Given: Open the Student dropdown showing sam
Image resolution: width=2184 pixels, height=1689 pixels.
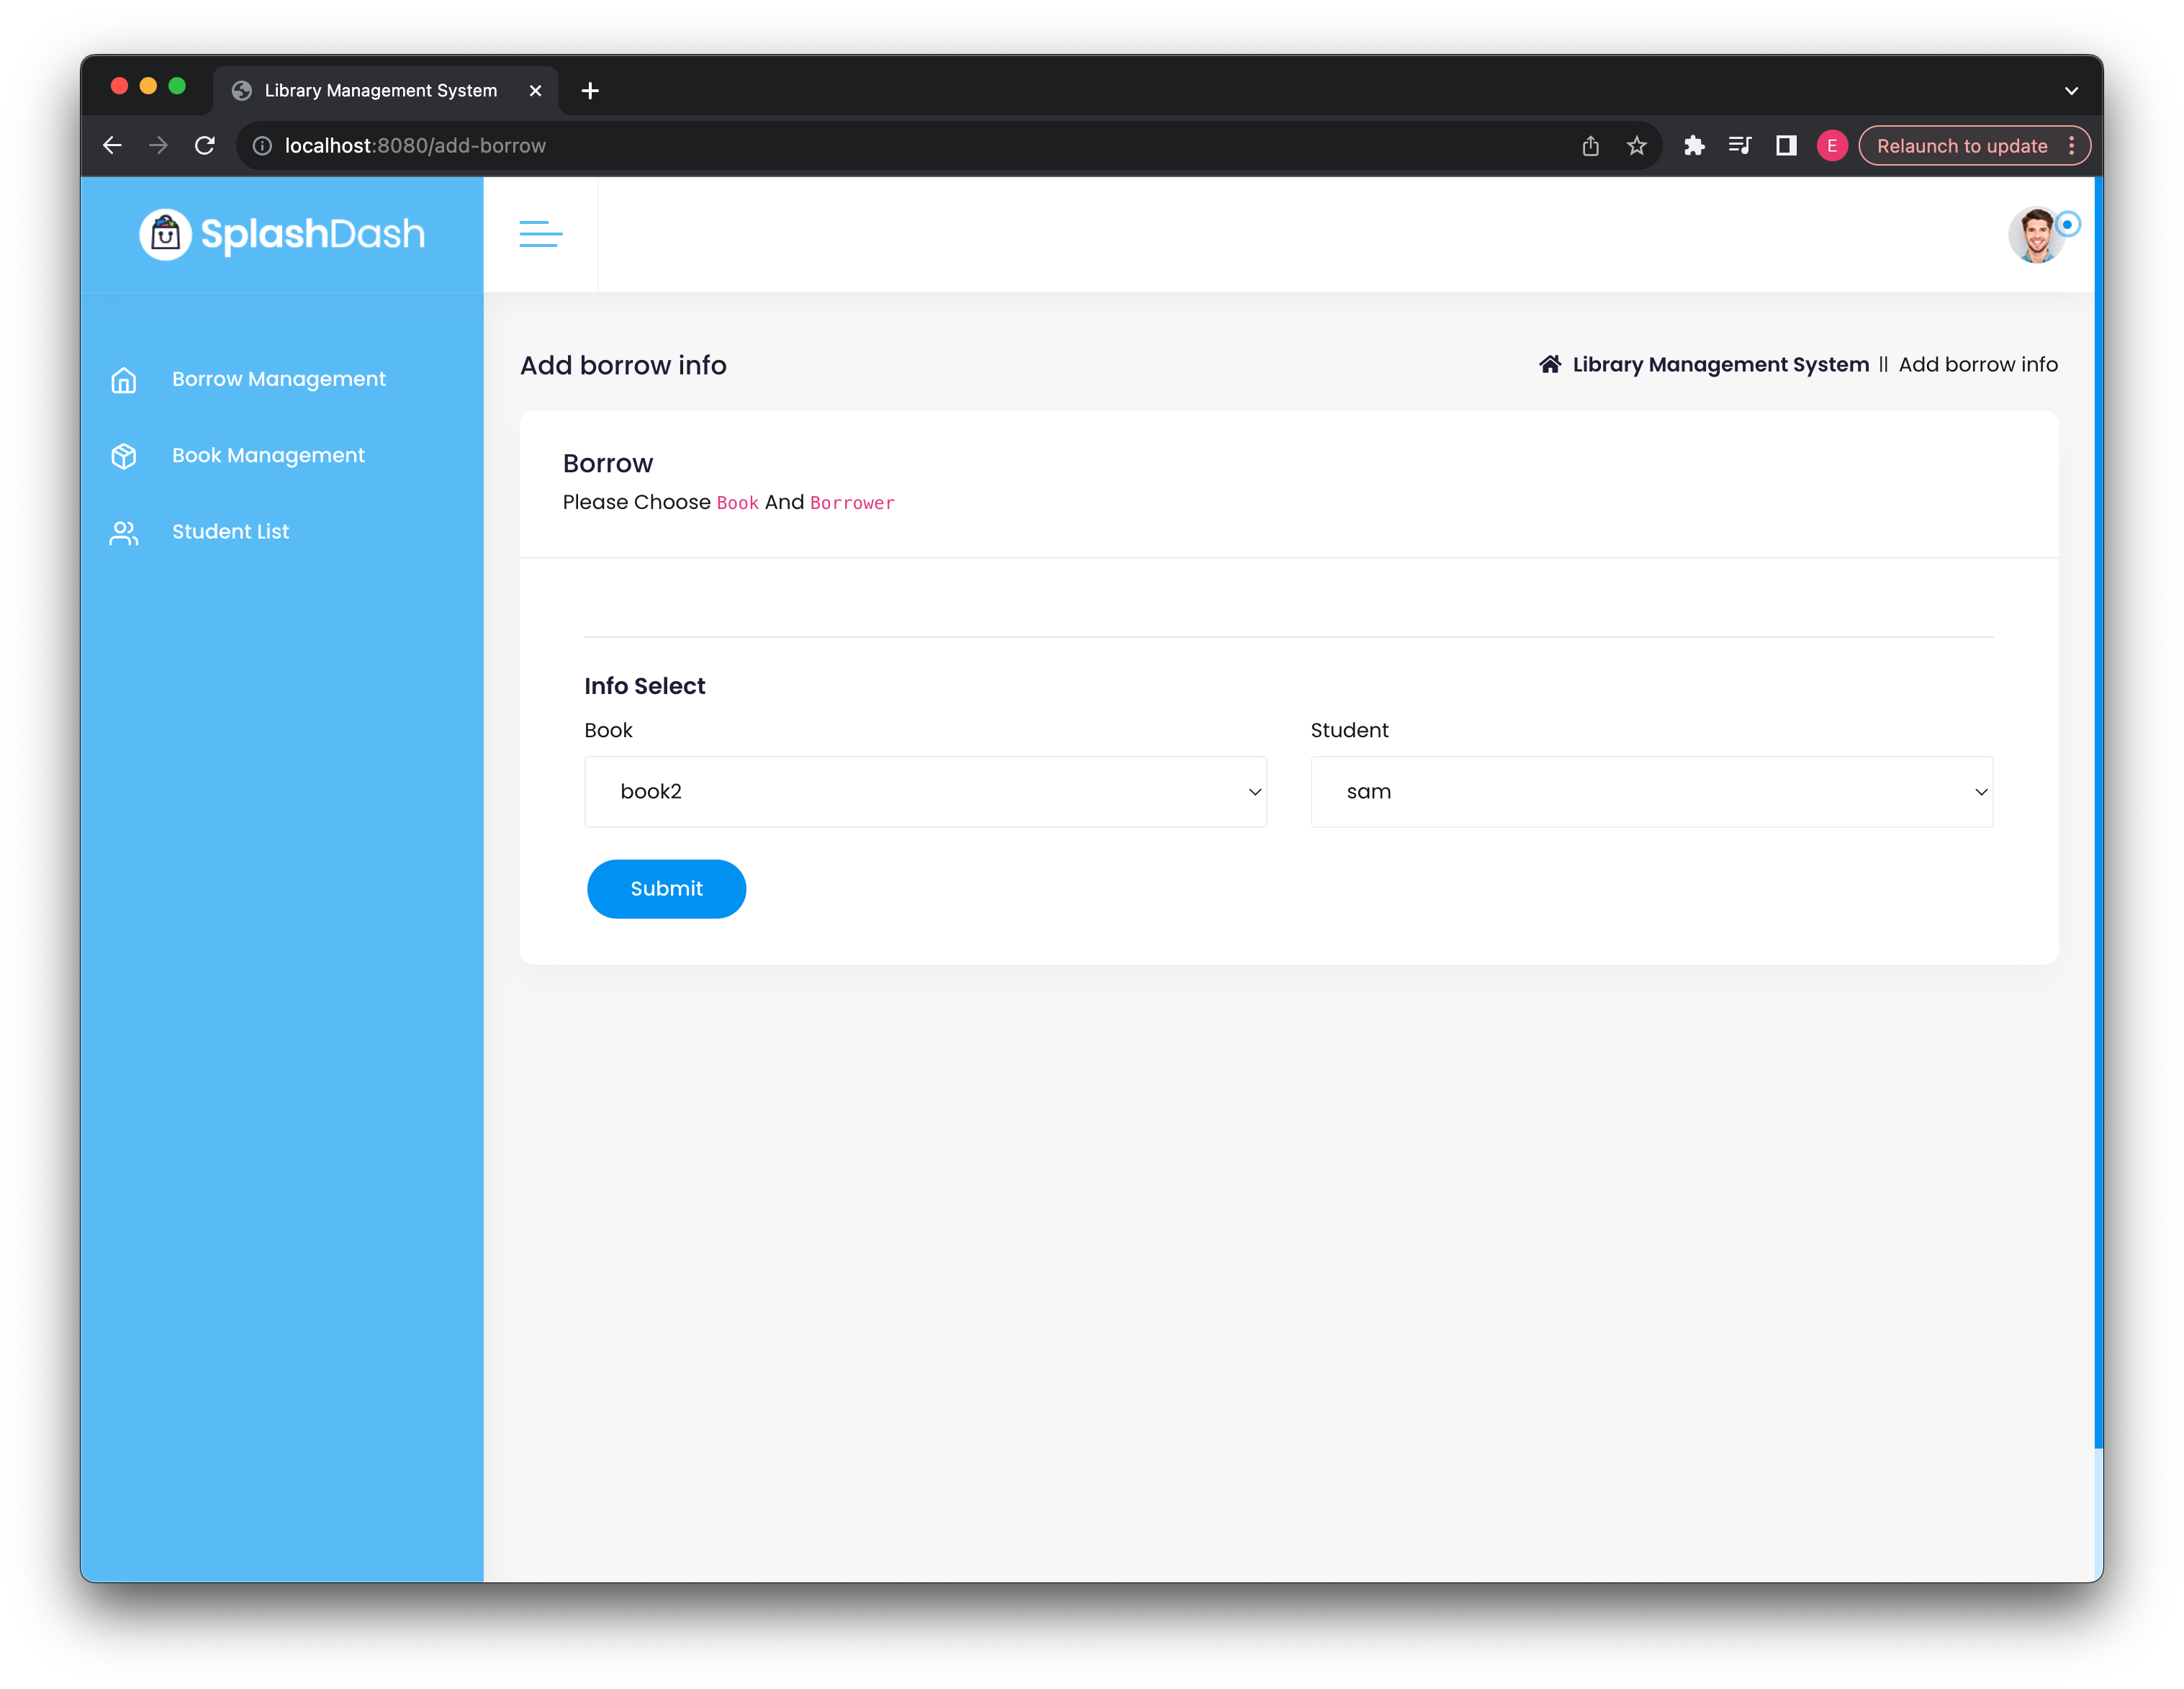Looking at the screenshot, I should [x=1651, y=792].
